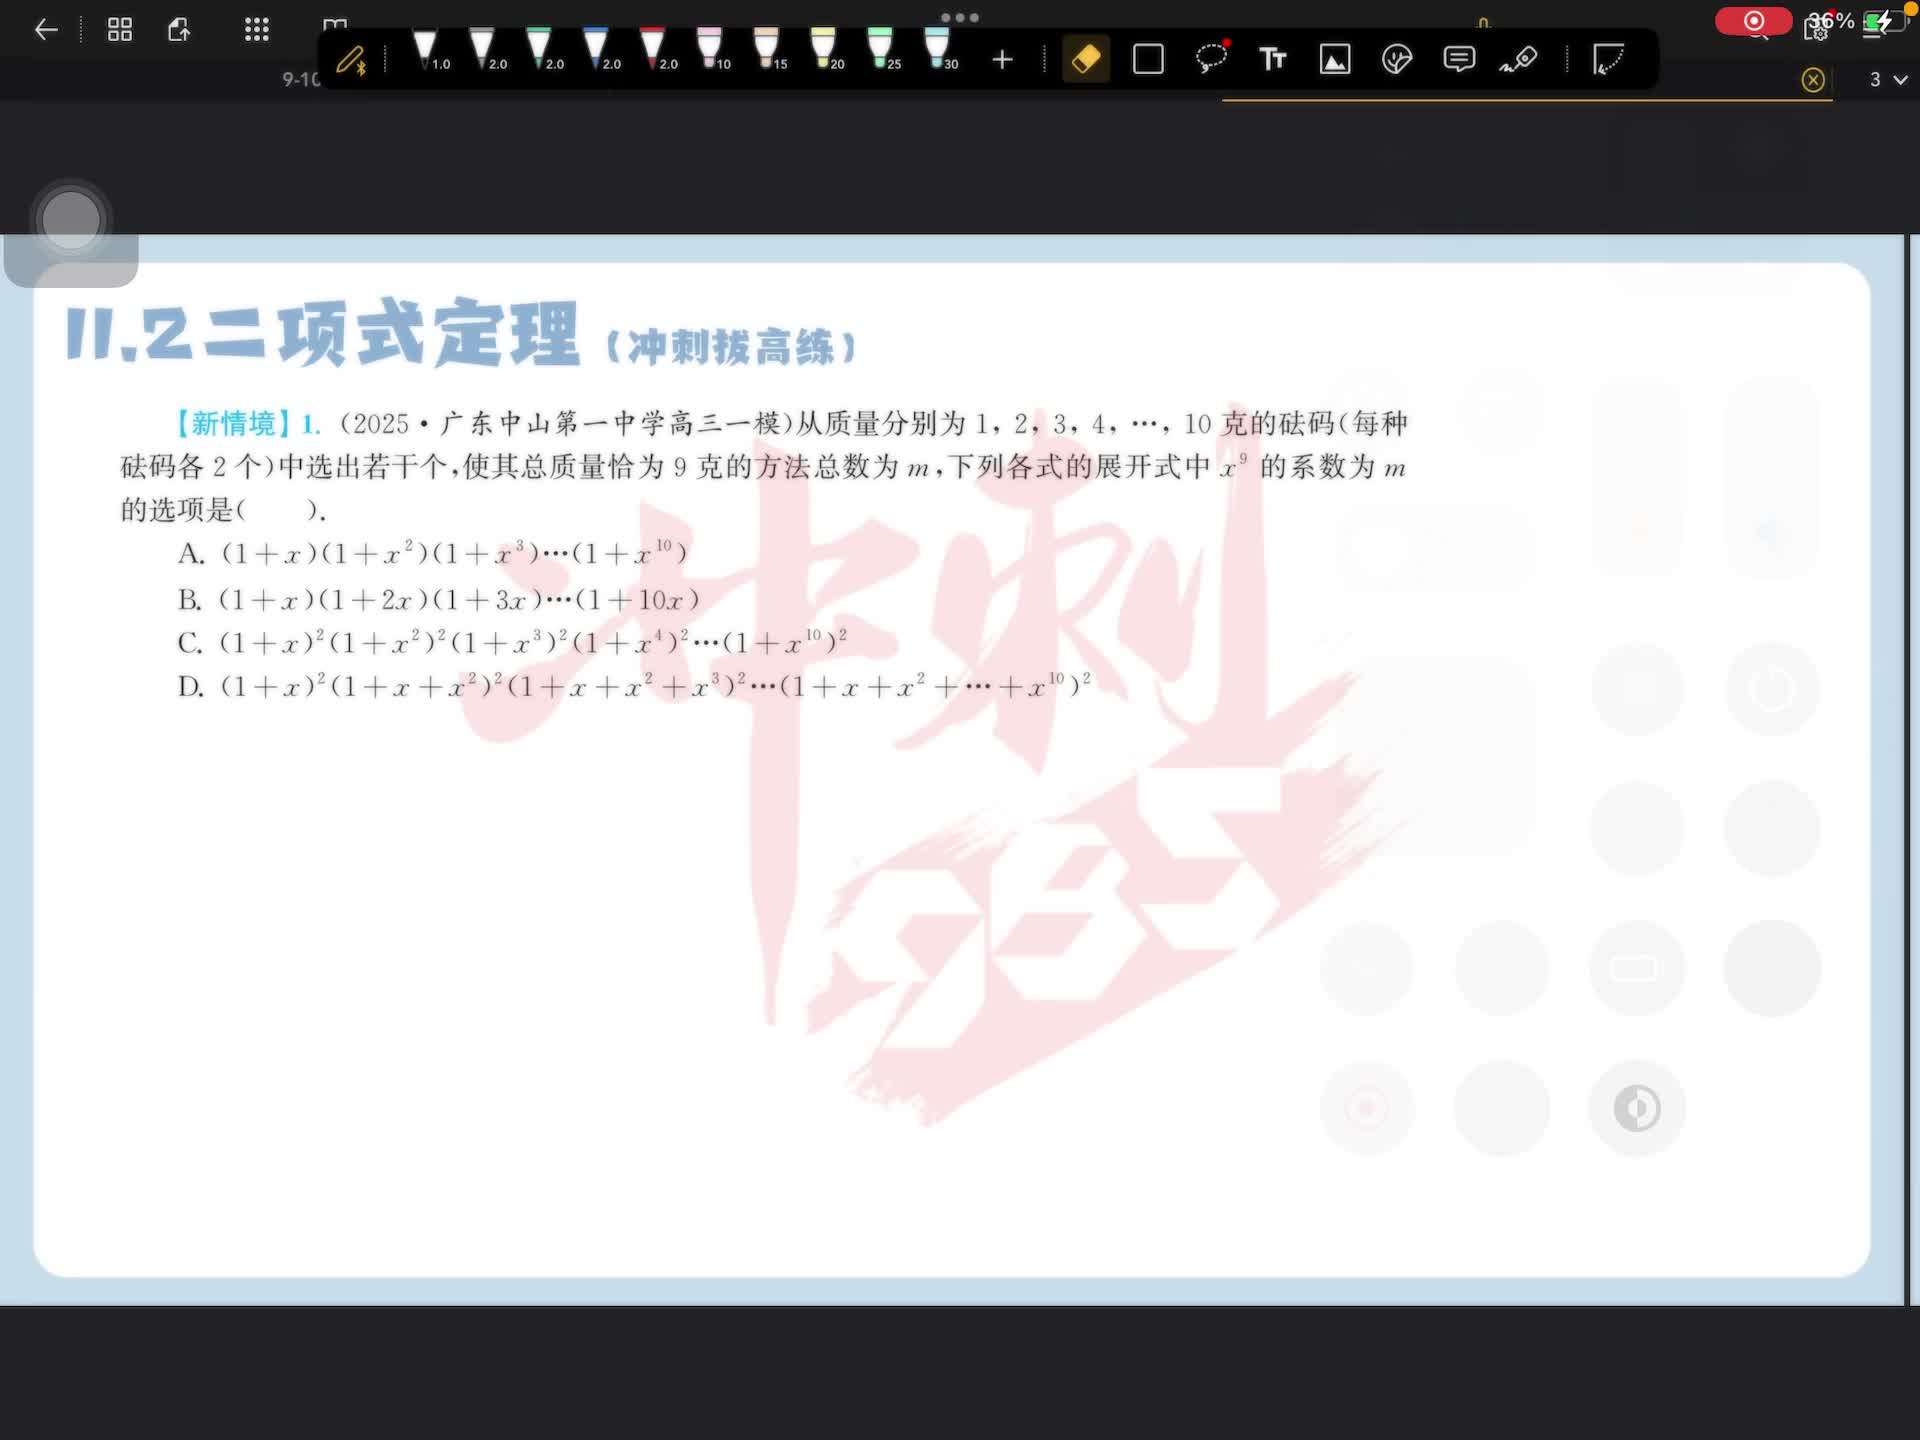Open the sticker tool
1920x1440 pixels.
pyautogui.click(x=1397, y=59)
